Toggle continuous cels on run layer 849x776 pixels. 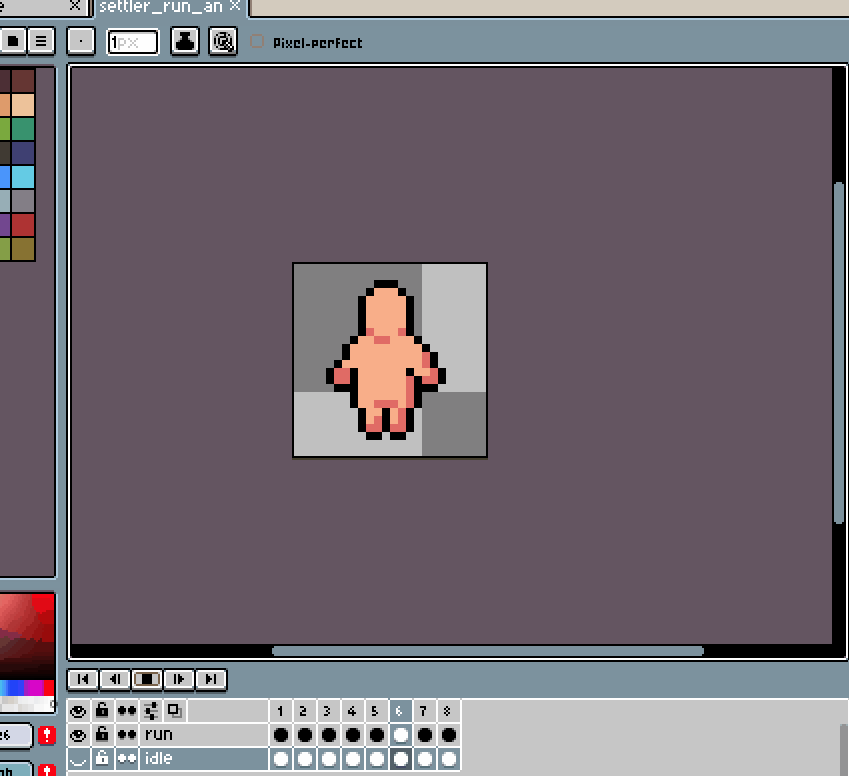(x=127, y=734)
